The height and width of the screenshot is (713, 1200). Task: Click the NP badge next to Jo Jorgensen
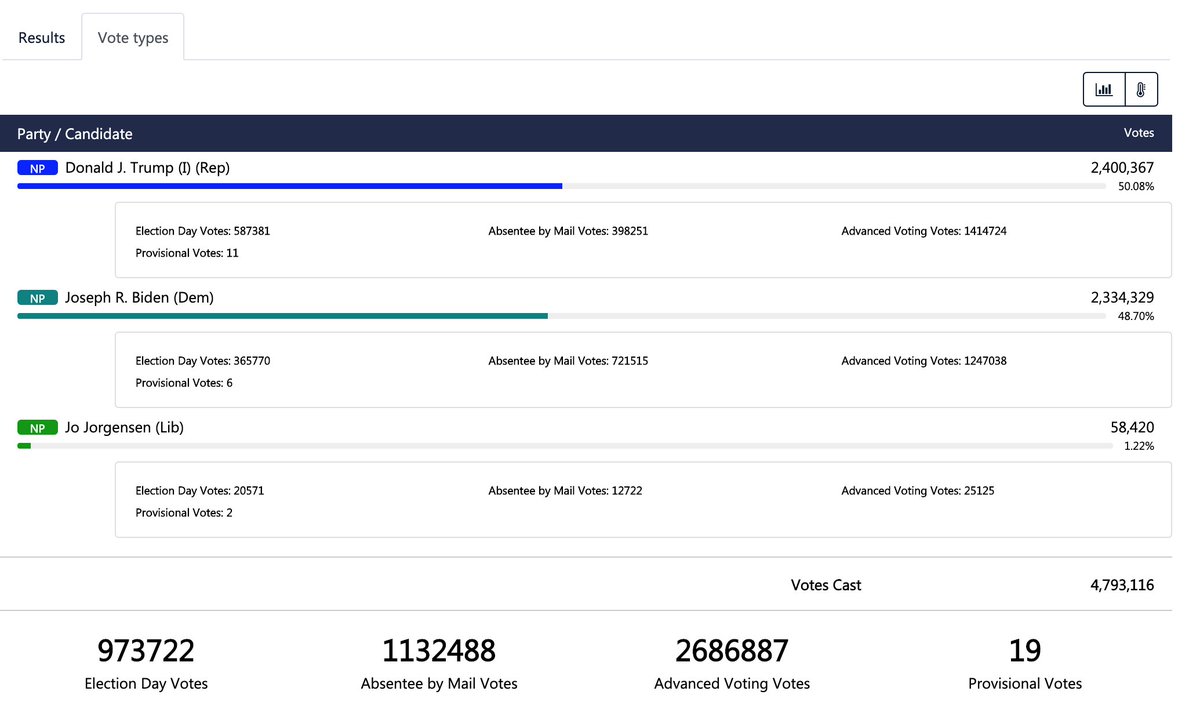[37, 427]
